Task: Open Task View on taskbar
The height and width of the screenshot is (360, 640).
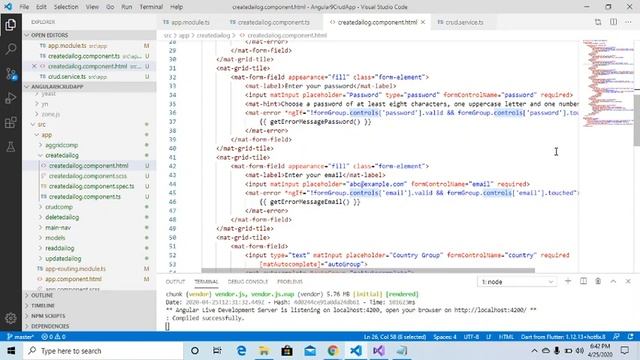Action: pyautogui.click(x=217, y=351)
